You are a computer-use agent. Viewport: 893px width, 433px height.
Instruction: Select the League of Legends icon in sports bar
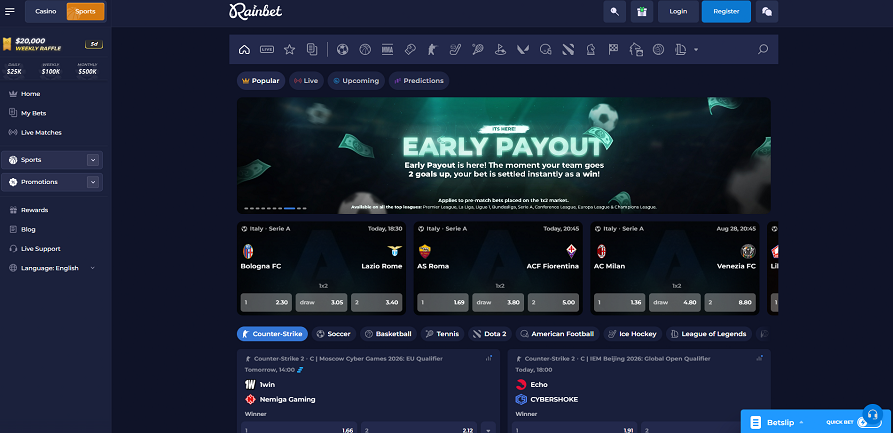point(681,50)
